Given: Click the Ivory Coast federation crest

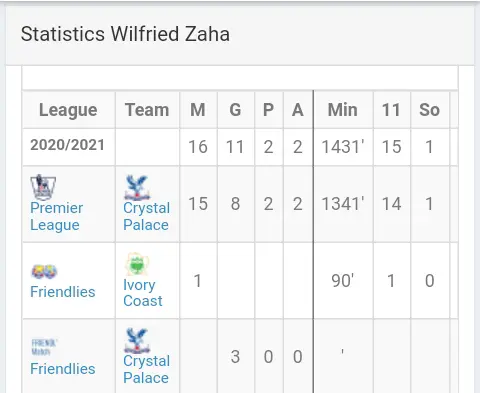Looking at the screenshot, I should point(137,264).
